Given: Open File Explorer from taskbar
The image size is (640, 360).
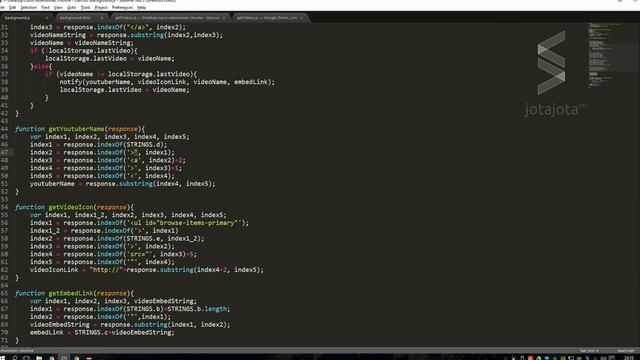Looking at the screenshot, I should pyautogui.click(x=39, y=358).
